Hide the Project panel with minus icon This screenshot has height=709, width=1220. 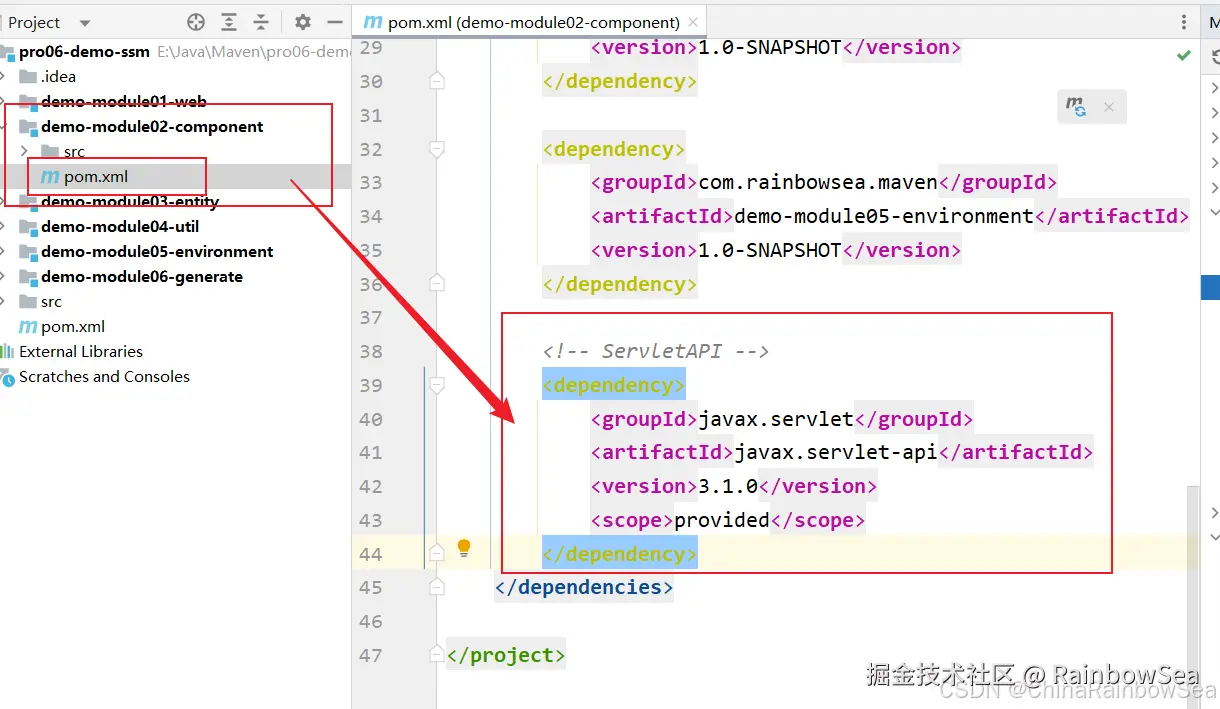click(334, 22)
